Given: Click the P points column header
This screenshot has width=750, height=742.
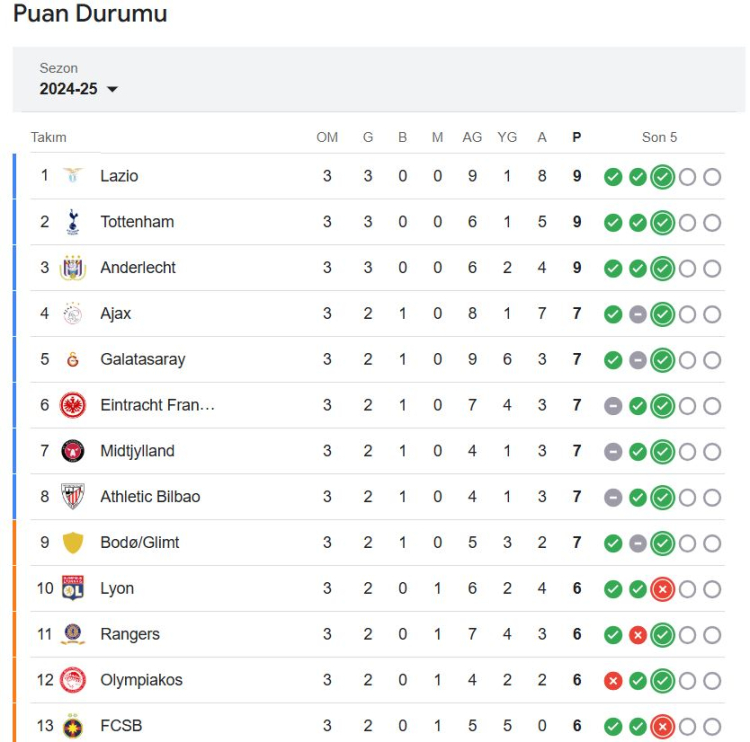Looking at the screenshot, I should click(577, 138).
